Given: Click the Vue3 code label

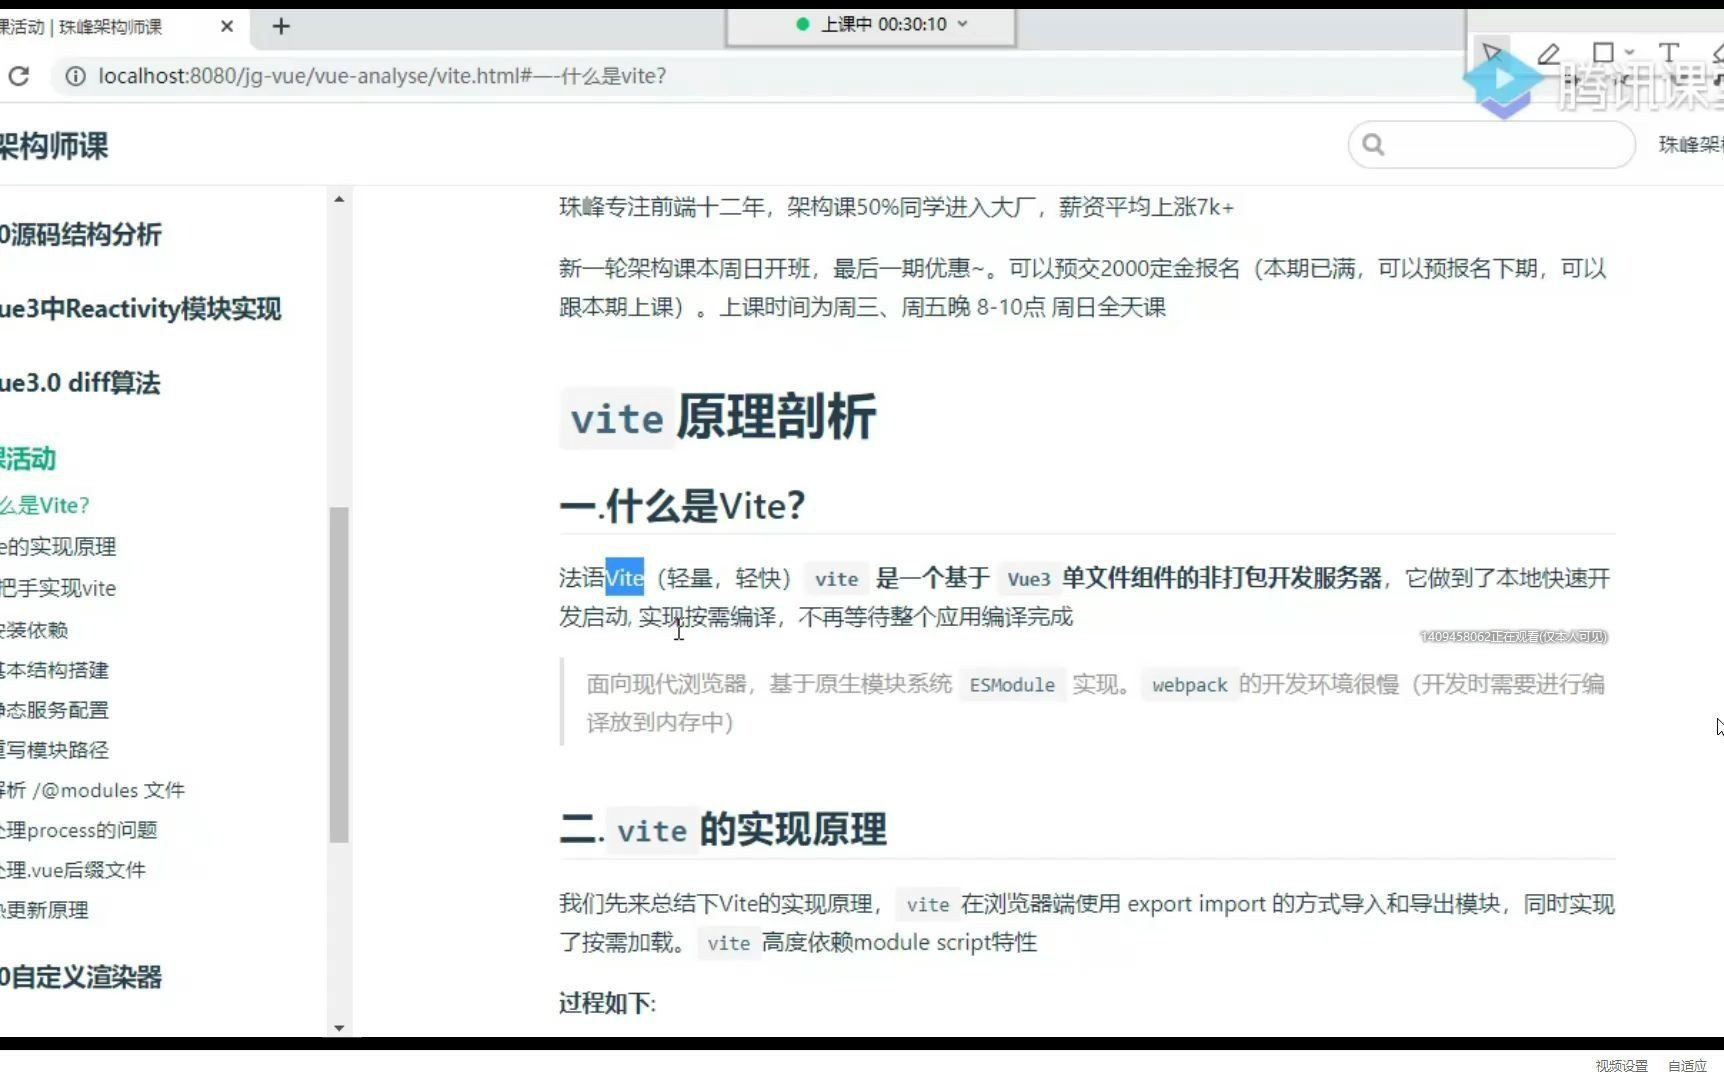Looking at the screenshot, I should click(1029, 579).
